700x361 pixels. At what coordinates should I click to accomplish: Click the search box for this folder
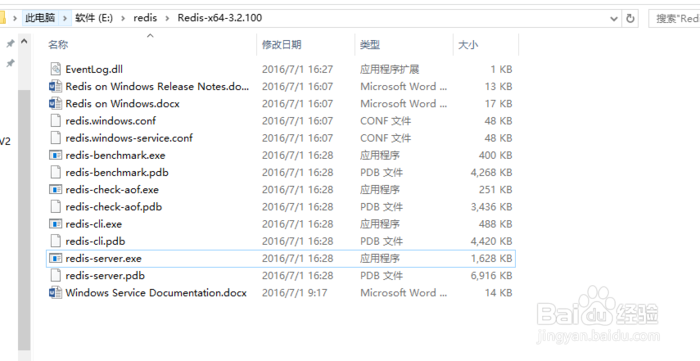tap(674, 18)
